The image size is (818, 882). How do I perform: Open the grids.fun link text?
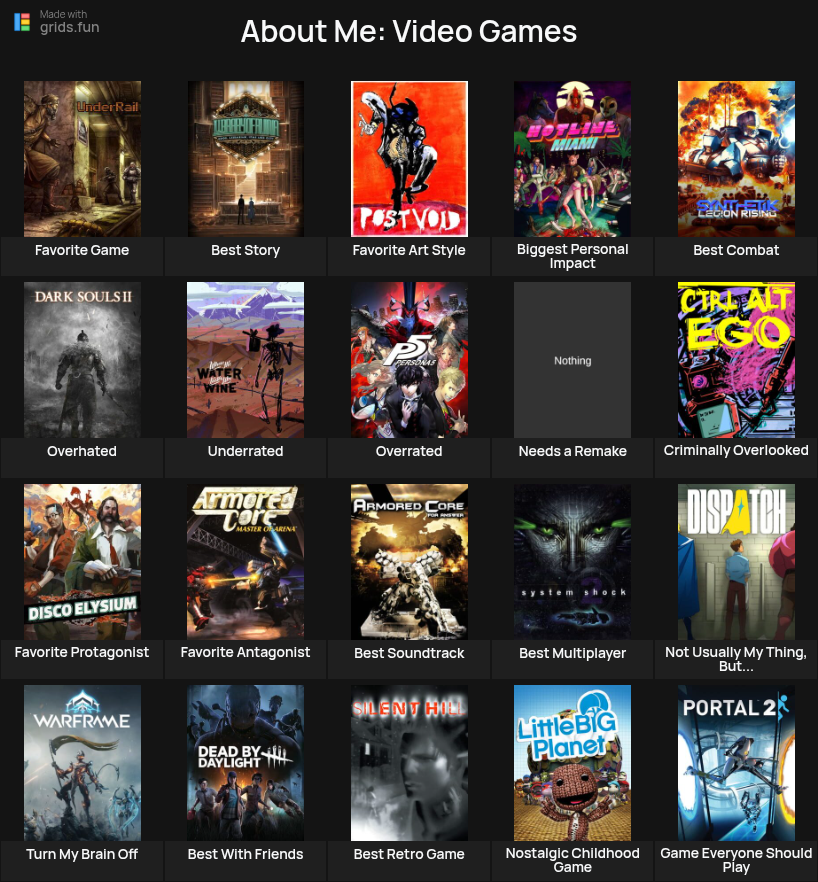pos(69,27)
